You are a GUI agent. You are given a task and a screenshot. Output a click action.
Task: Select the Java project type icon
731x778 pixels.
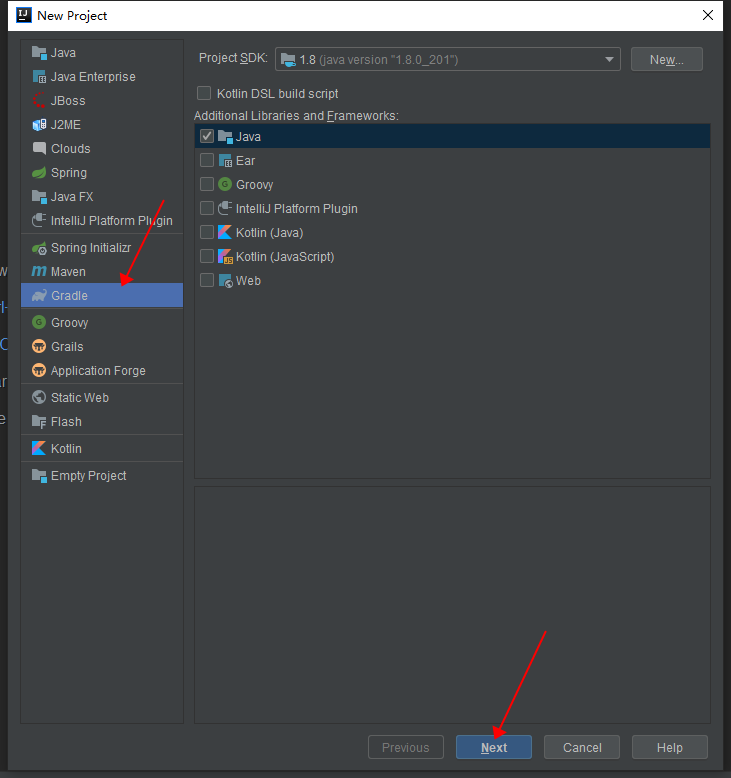39,53
